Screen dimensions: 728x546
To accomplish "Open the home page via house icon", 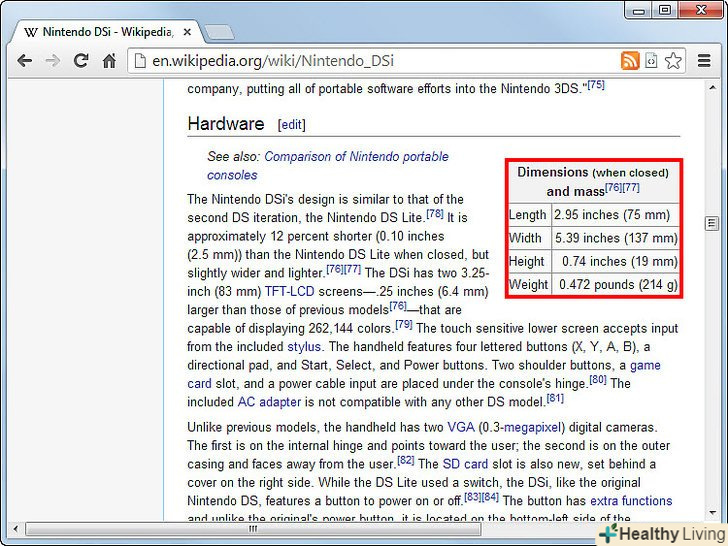I will 109,61.
